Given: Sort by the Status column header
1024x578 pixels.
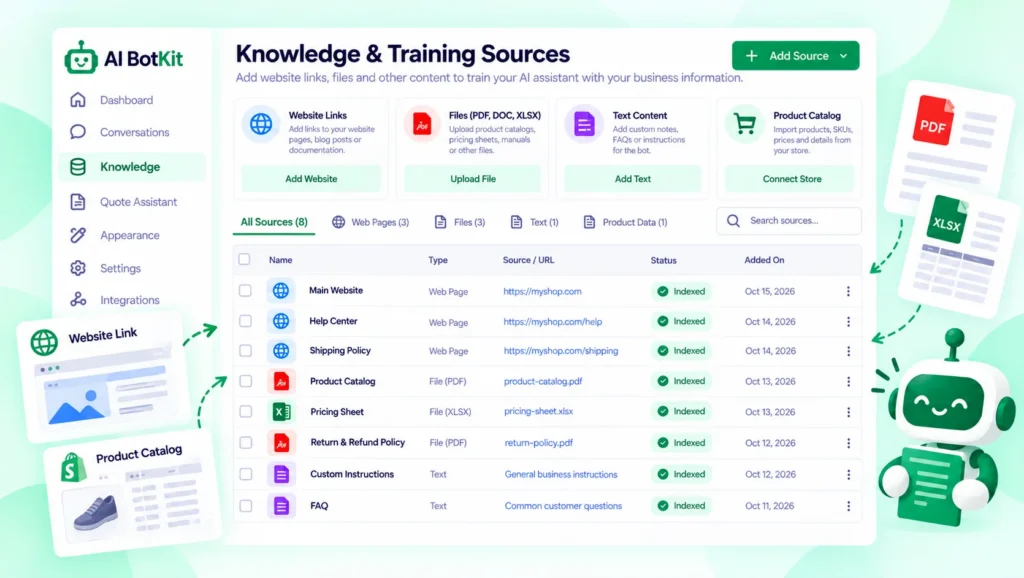Looking at the screenshot, I should pos(664,260).
